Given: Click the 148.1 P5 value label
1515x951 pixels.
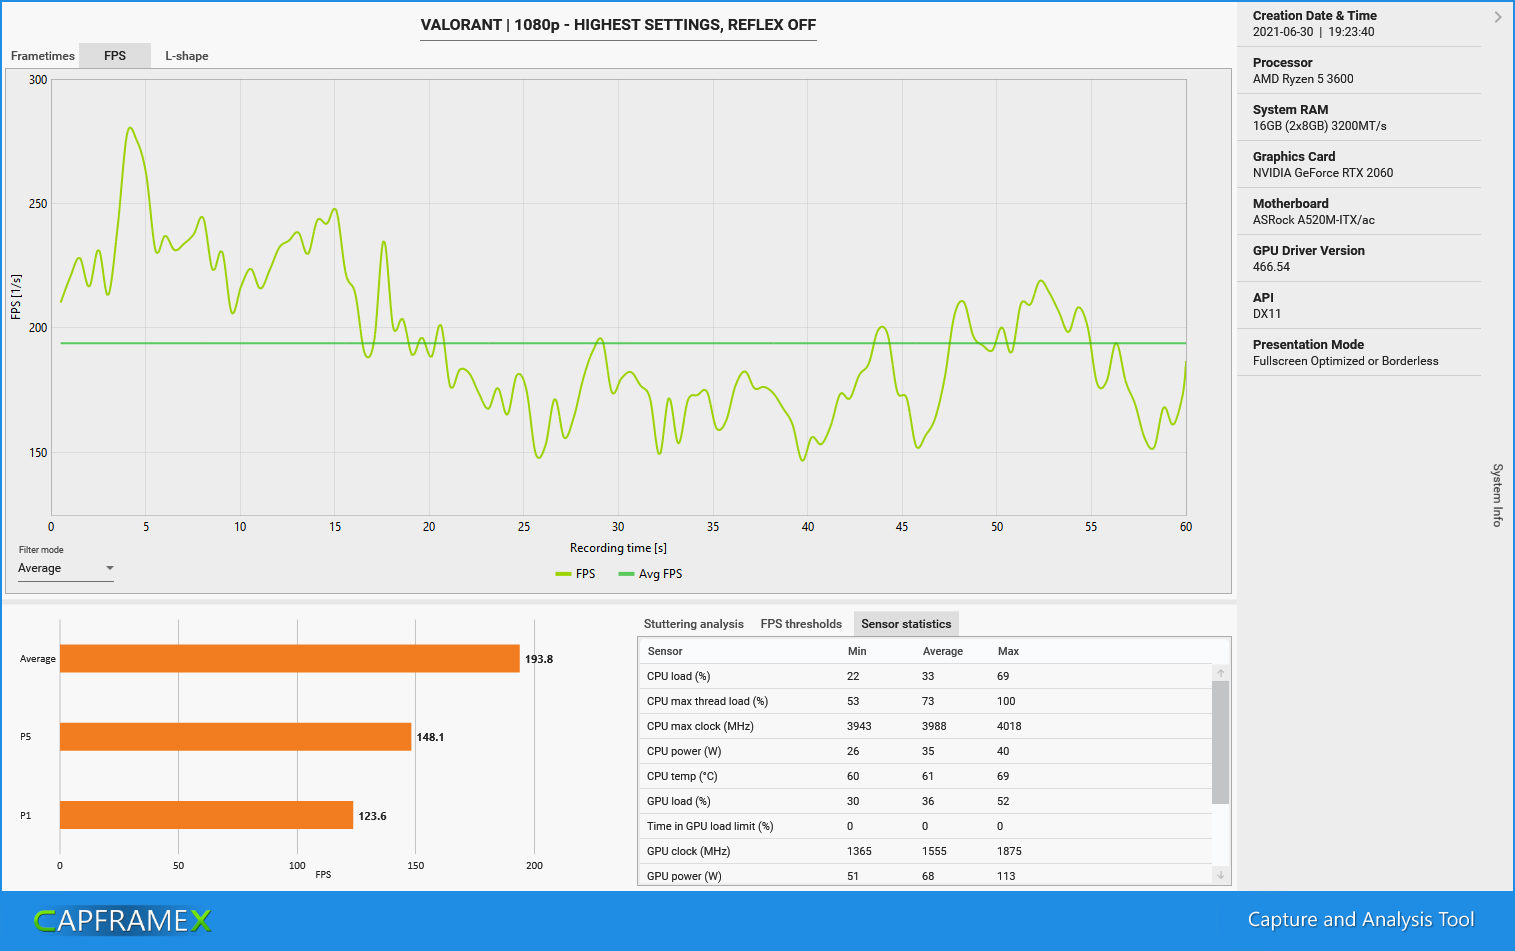Looking at the screenshot, I should point(430,737).
